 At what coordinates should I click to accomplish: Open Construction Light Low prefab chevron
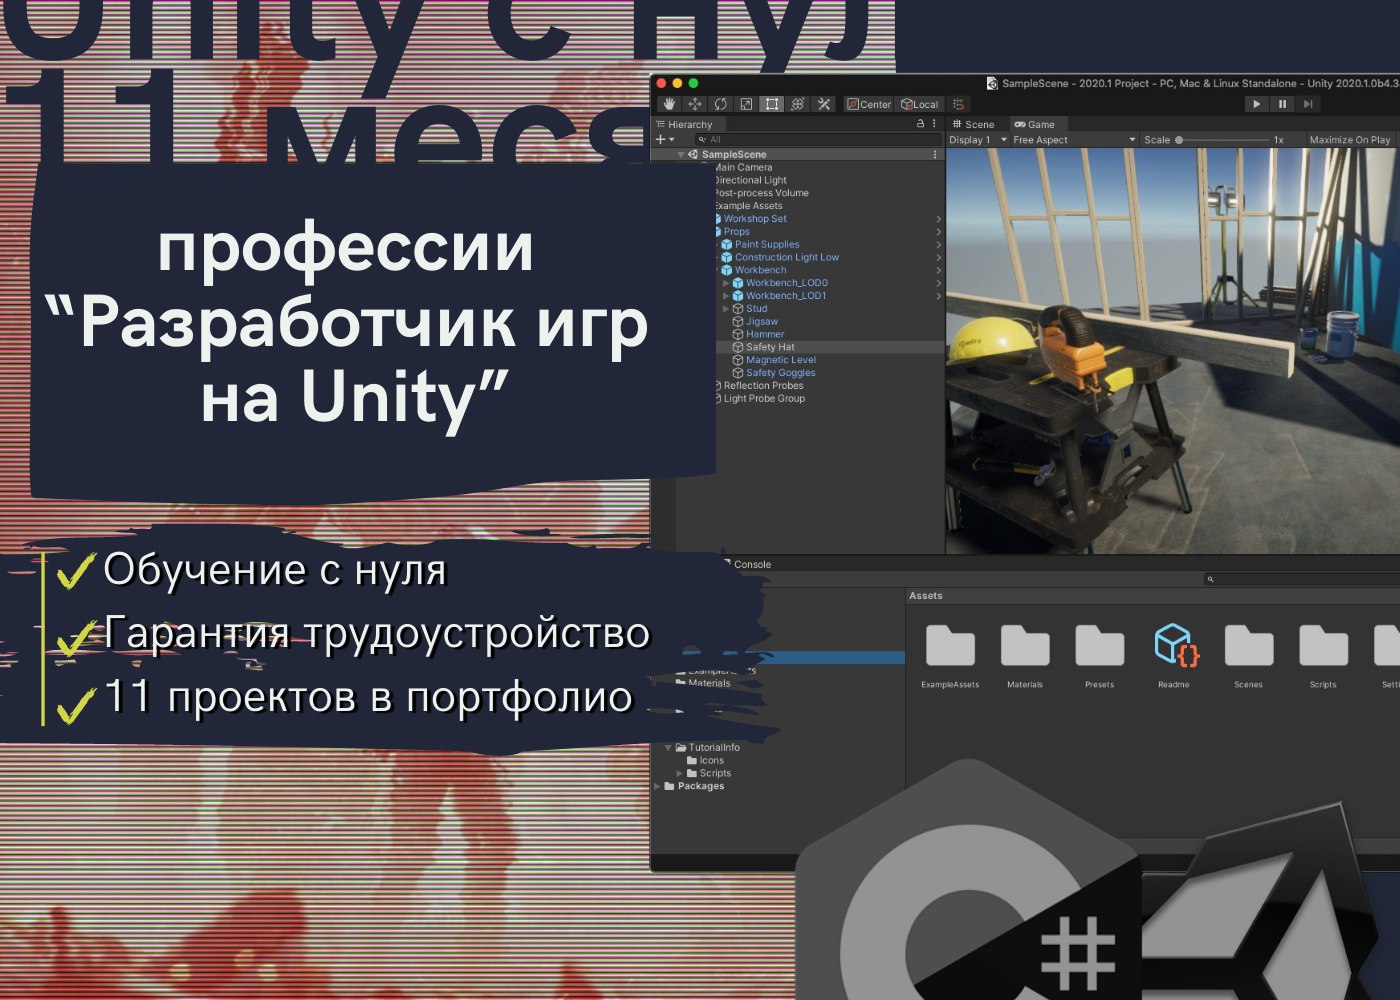click(938, 257)
